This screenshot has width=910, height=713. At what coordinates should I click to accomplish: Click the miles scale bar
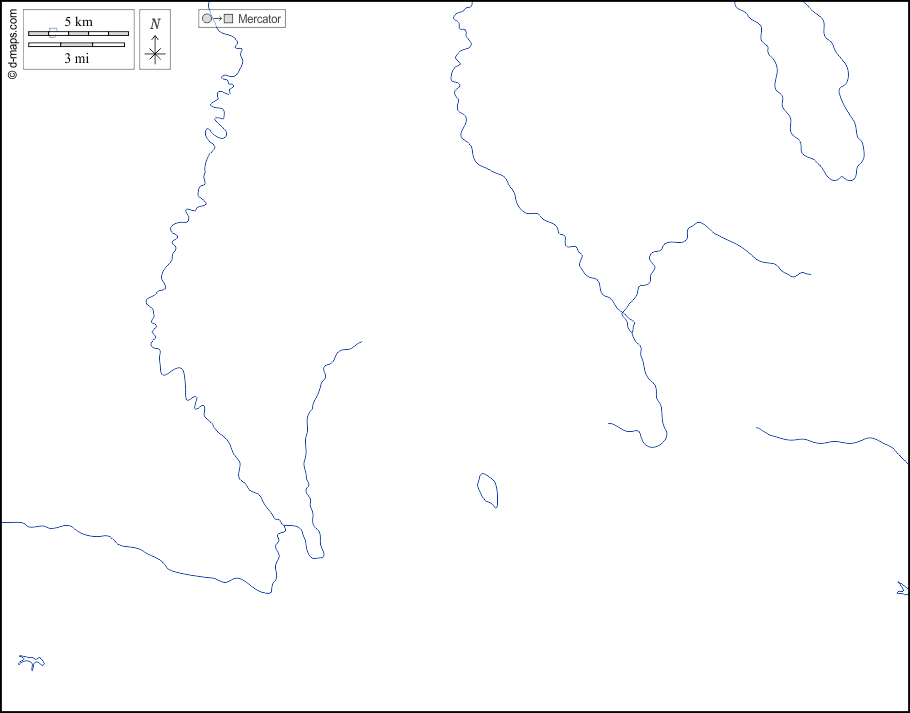coord(76,44)
